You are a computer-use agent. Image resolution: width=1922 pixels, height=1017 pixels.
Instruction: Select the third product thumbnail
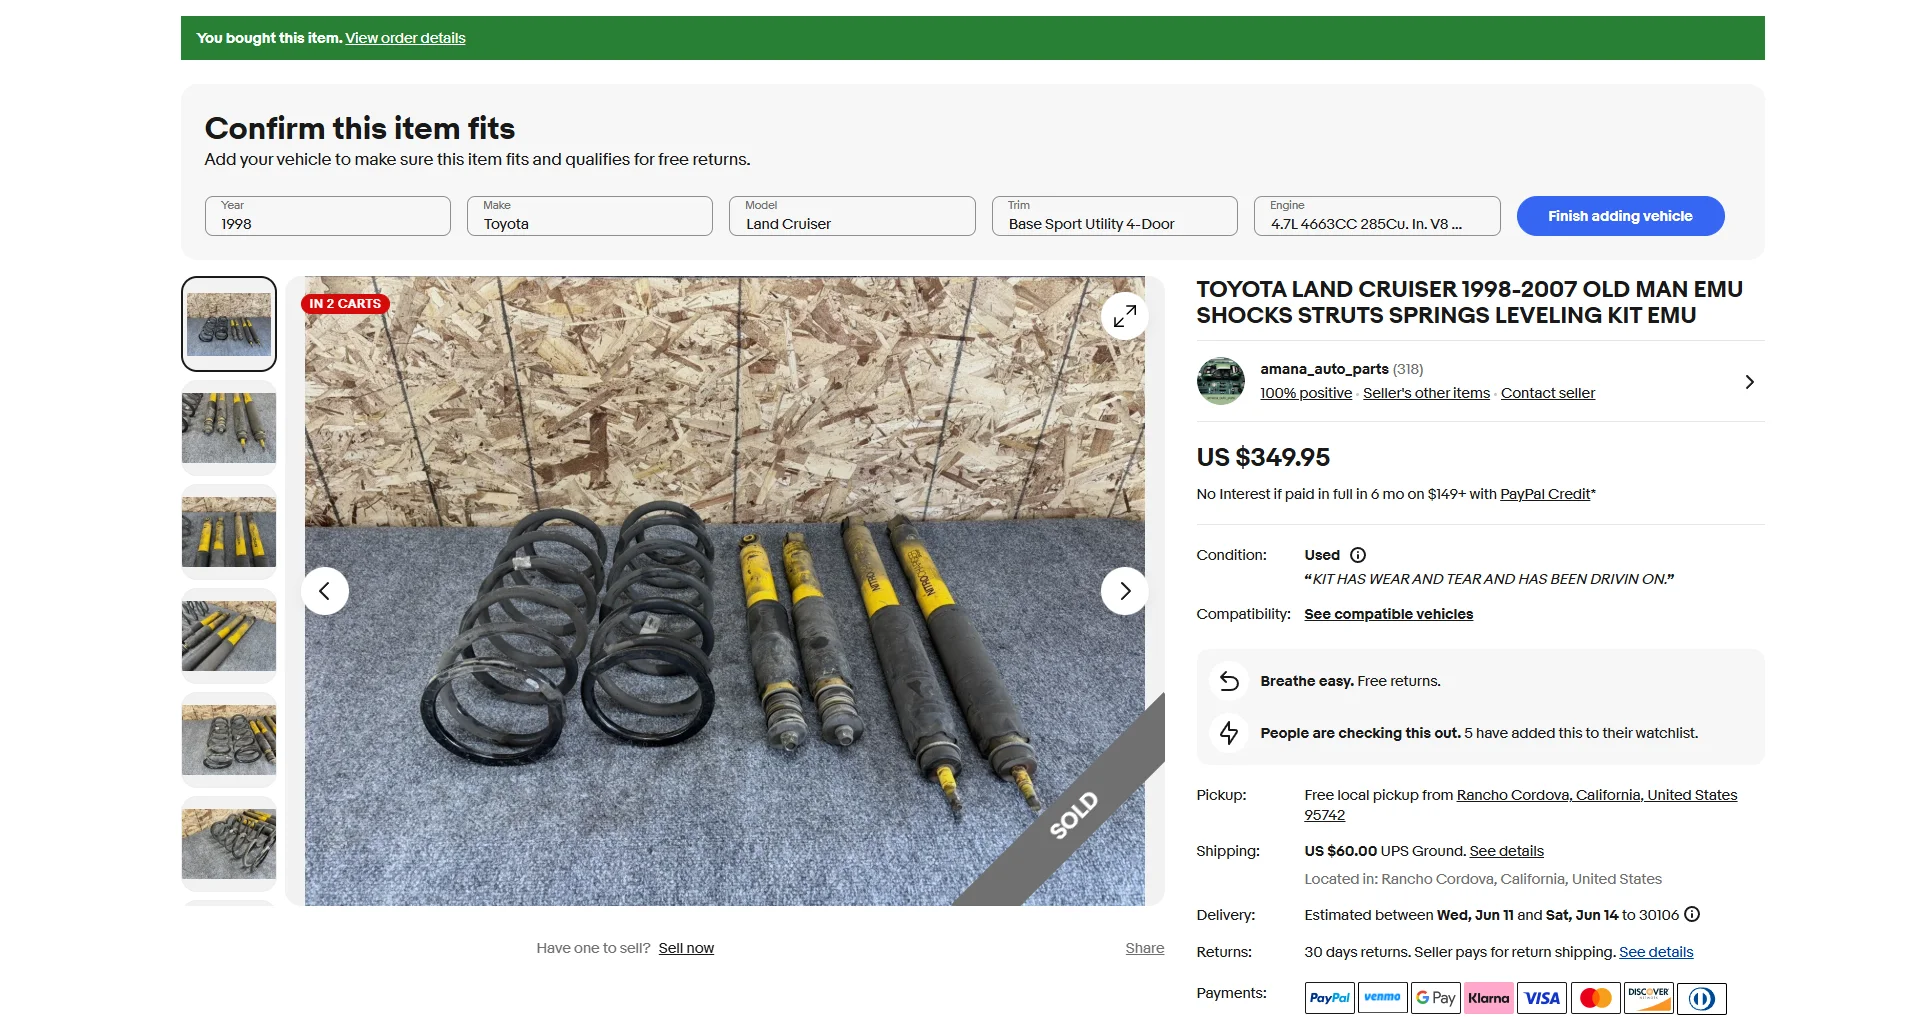point(229,532)
